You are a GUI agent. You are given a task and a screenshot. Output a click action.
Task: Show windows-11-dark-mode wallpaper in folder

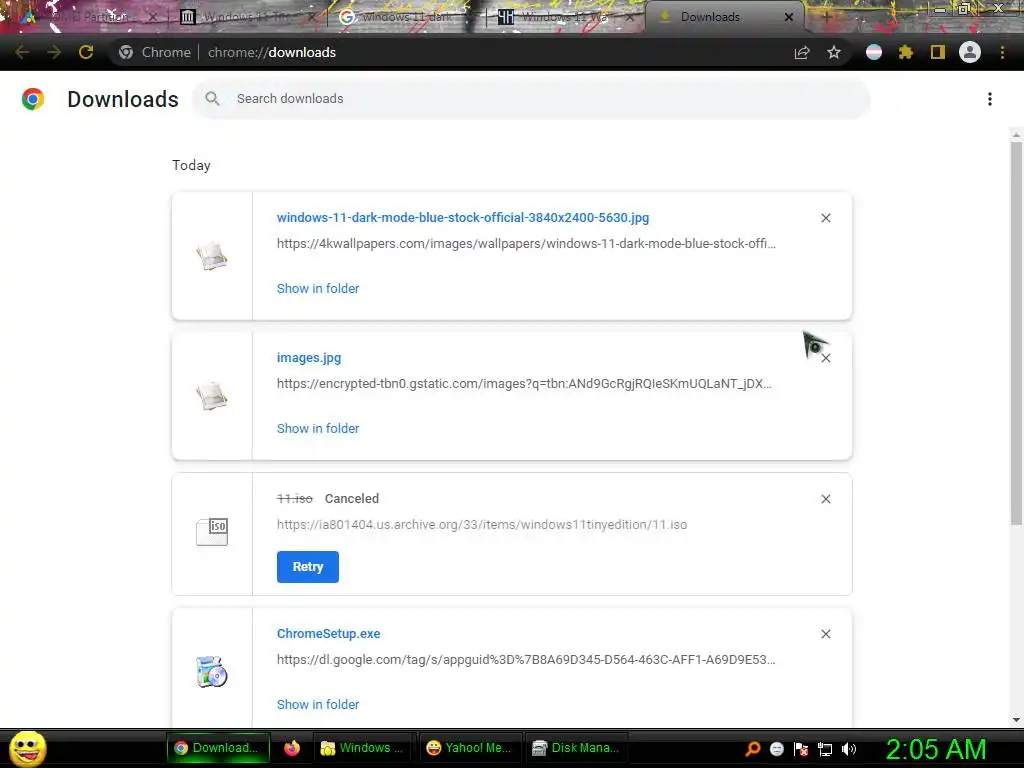318,289
